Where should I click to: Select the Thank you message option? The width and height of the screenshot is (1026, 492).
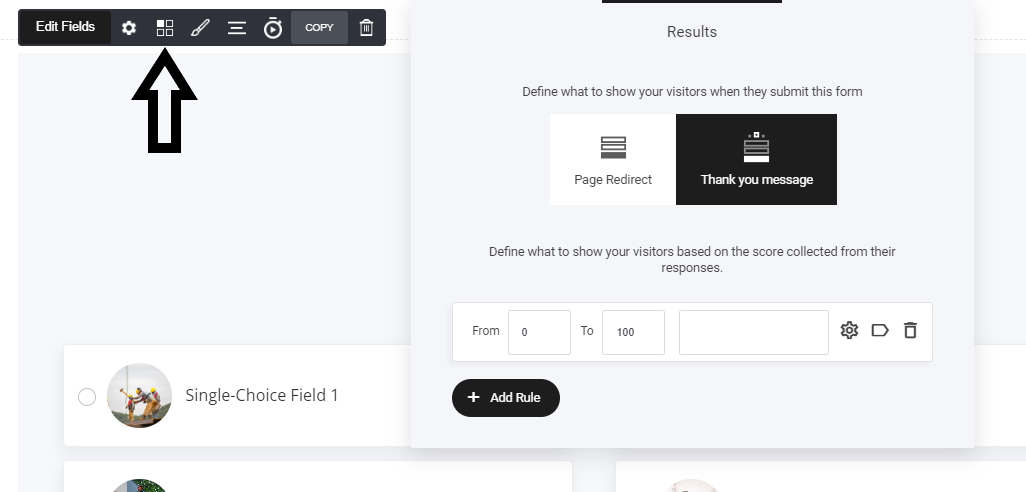click(756, 159)
